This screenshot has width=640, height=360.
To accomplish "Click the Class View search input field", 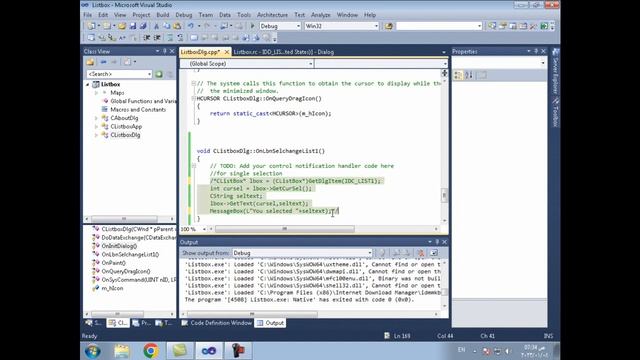I will (x=116, y=74).
